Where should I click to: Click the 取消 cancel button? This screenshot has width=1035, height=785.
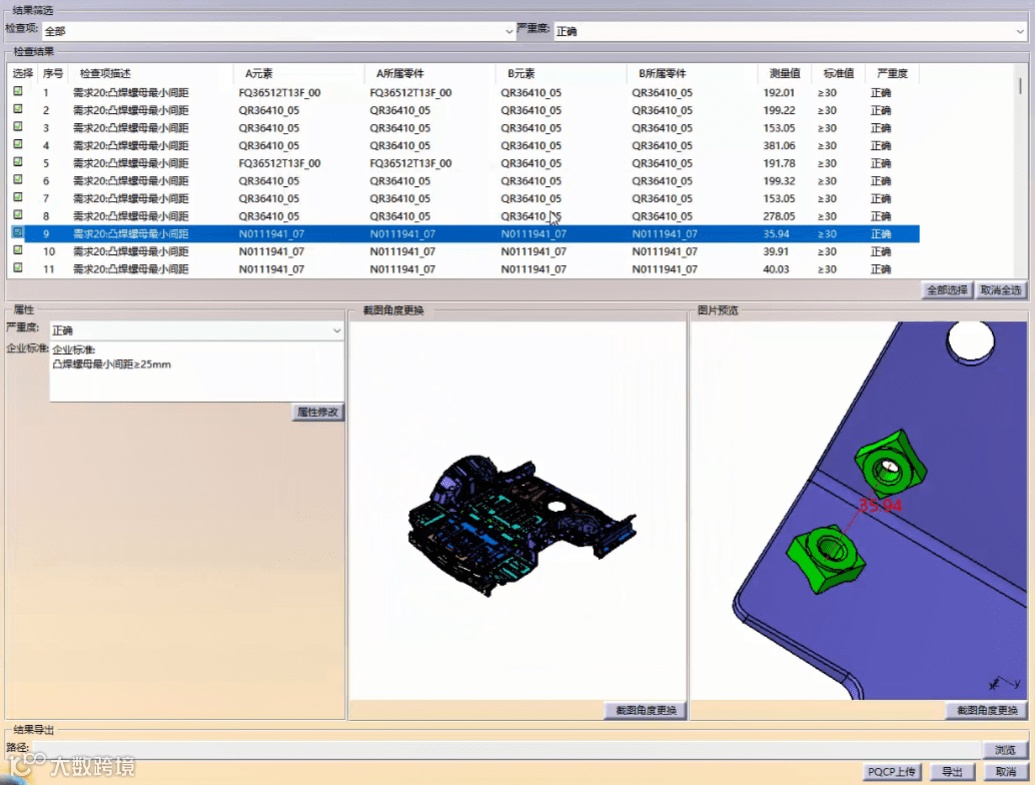[1005, 772]
